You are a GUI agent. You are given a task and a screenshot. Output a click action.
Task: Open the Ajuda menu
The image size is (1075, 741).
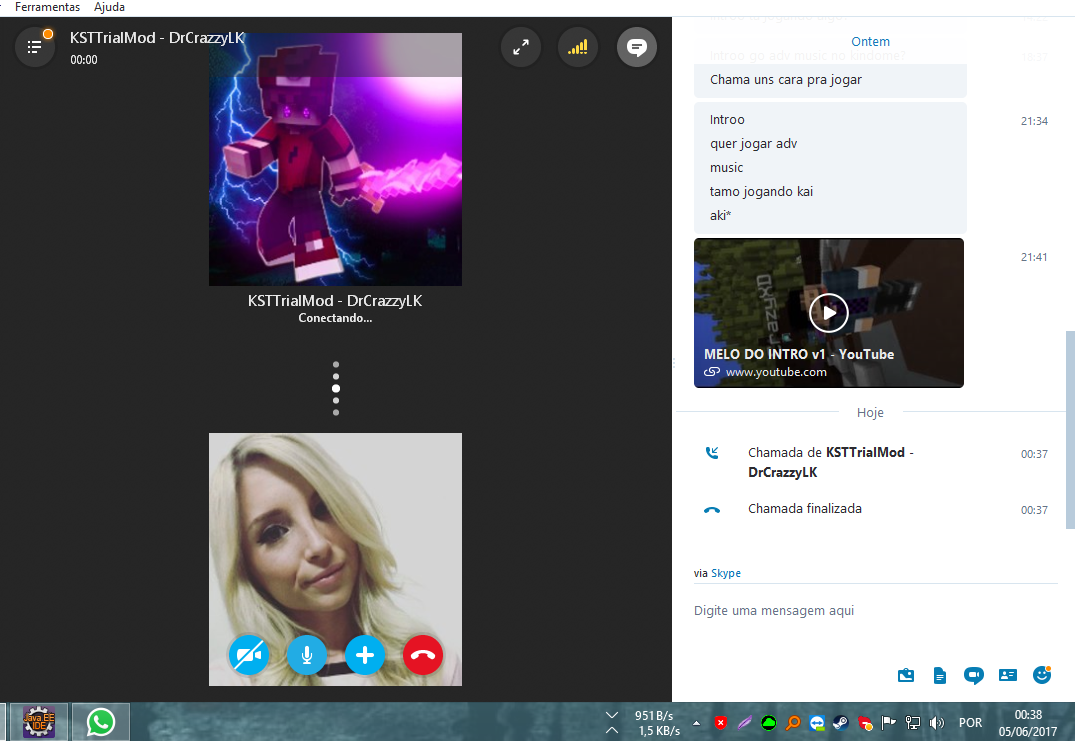[109, 7]
